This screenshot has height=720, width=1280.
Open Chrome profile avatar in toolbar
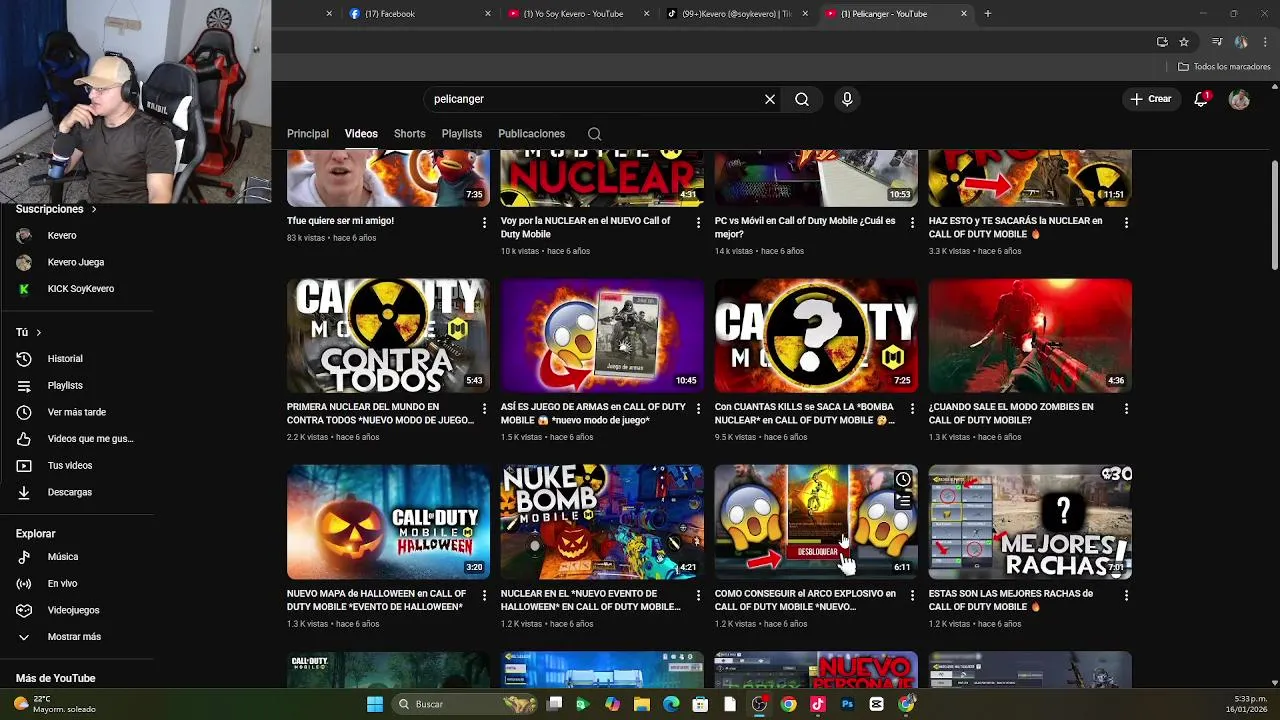click(1241, 42)
